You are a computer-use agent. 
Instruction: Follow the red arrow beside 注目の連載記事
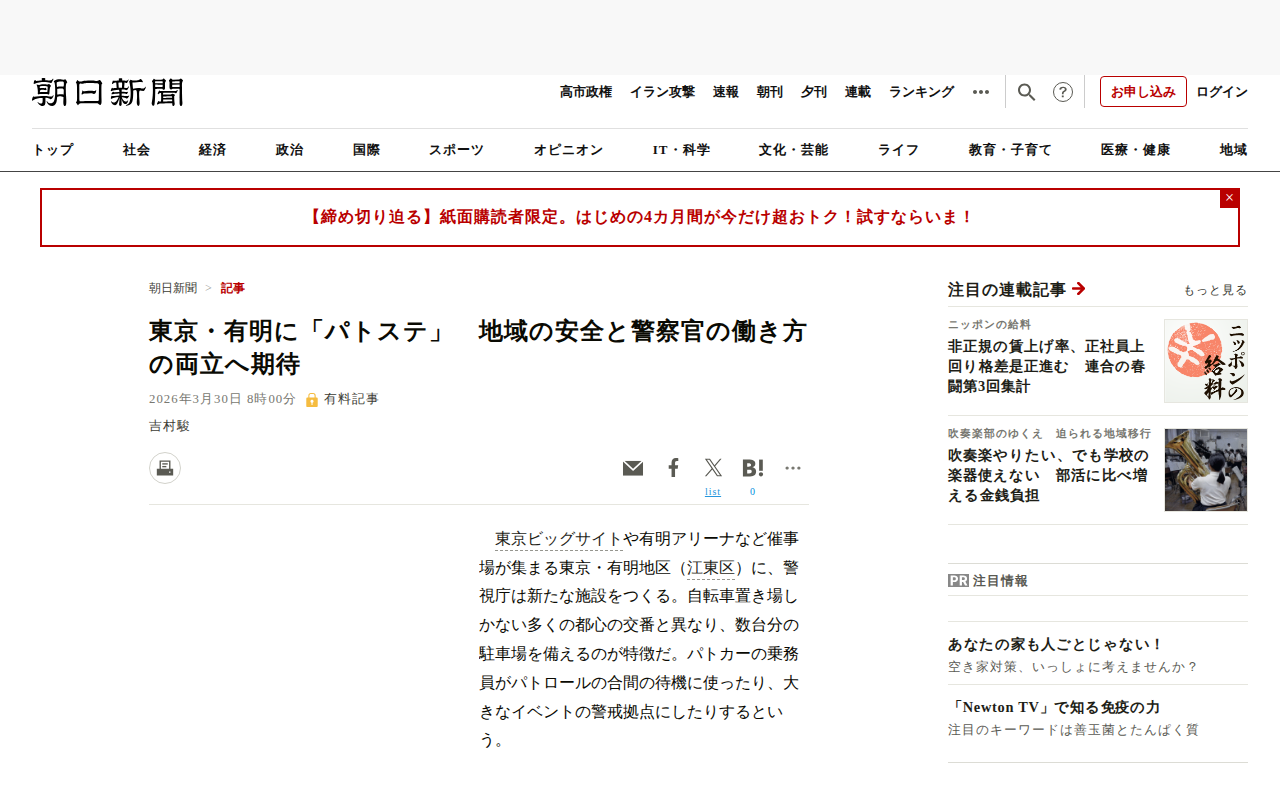pos(1078,289)
